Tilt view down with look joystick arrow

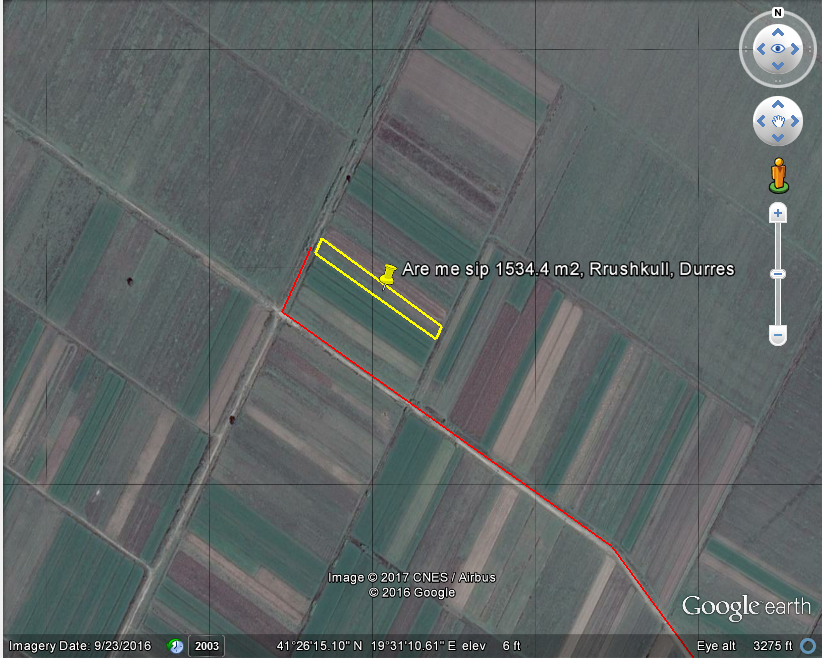tap(778, 66)
